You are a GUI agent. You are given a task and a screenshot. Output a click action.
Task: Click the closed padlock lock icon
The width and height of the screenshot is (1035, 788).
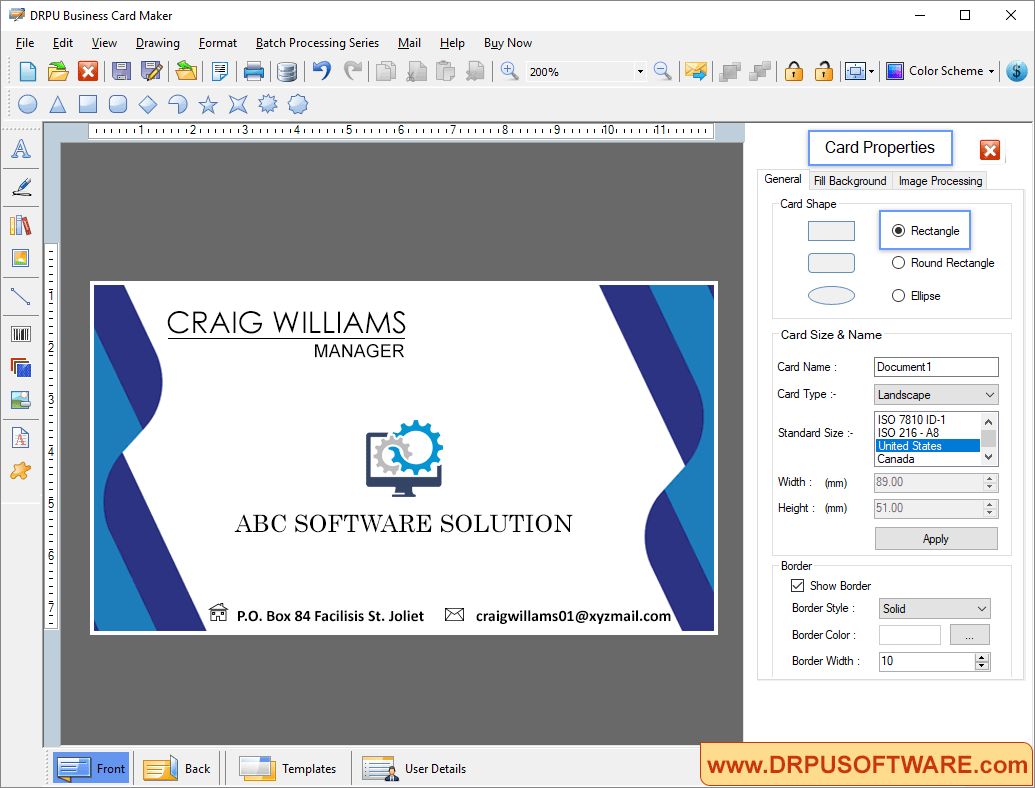(x=793, y=71)
